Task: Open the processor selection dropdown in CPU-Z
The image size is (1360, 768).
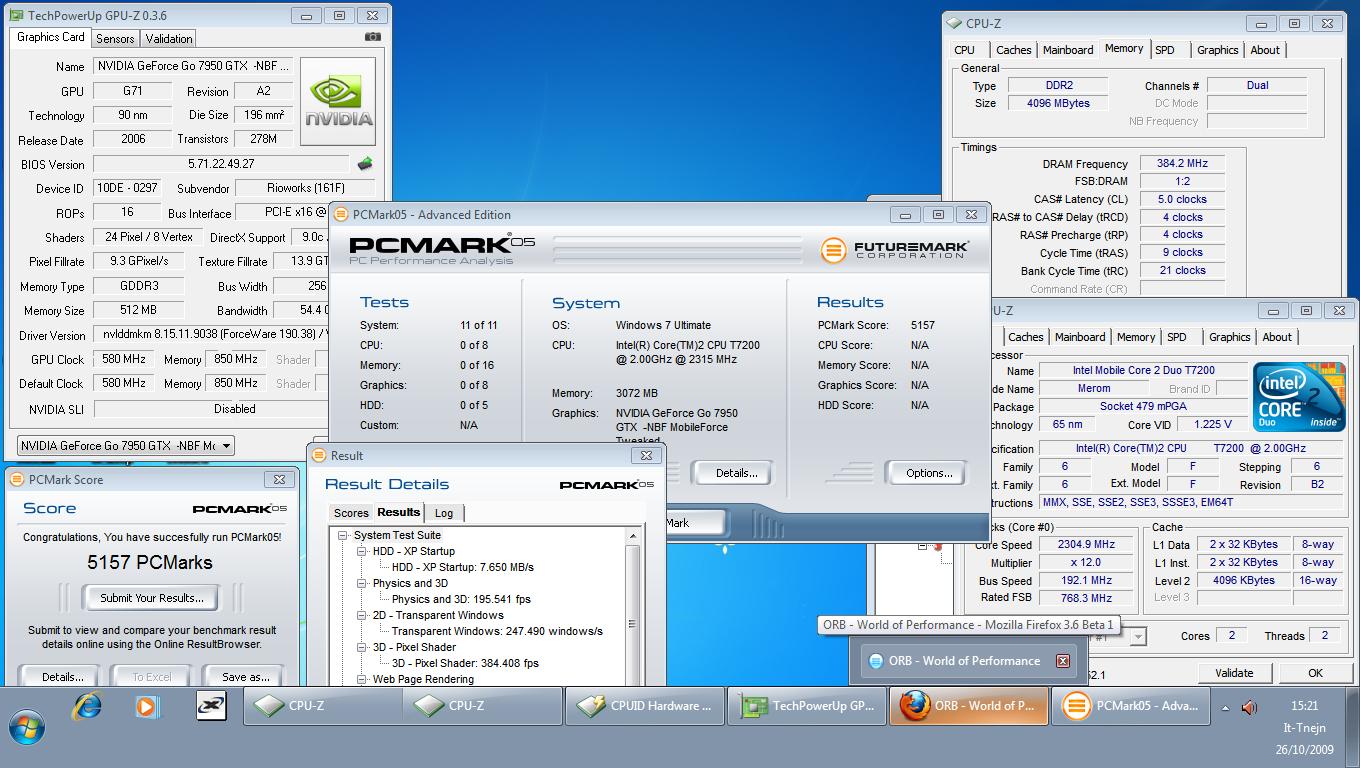Action: (1138, 636)
